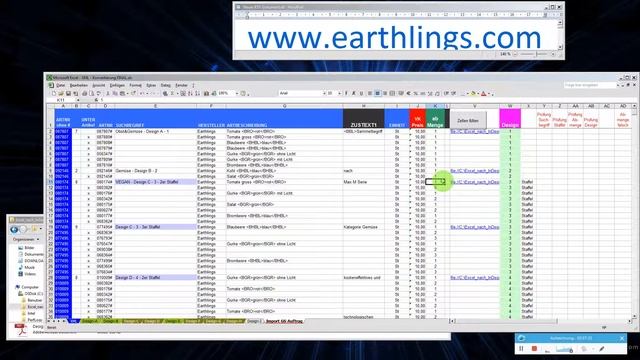Screen dimensions: 640x360
Task: Switch to the Design A sheet tab
Action: click(89, 321)
